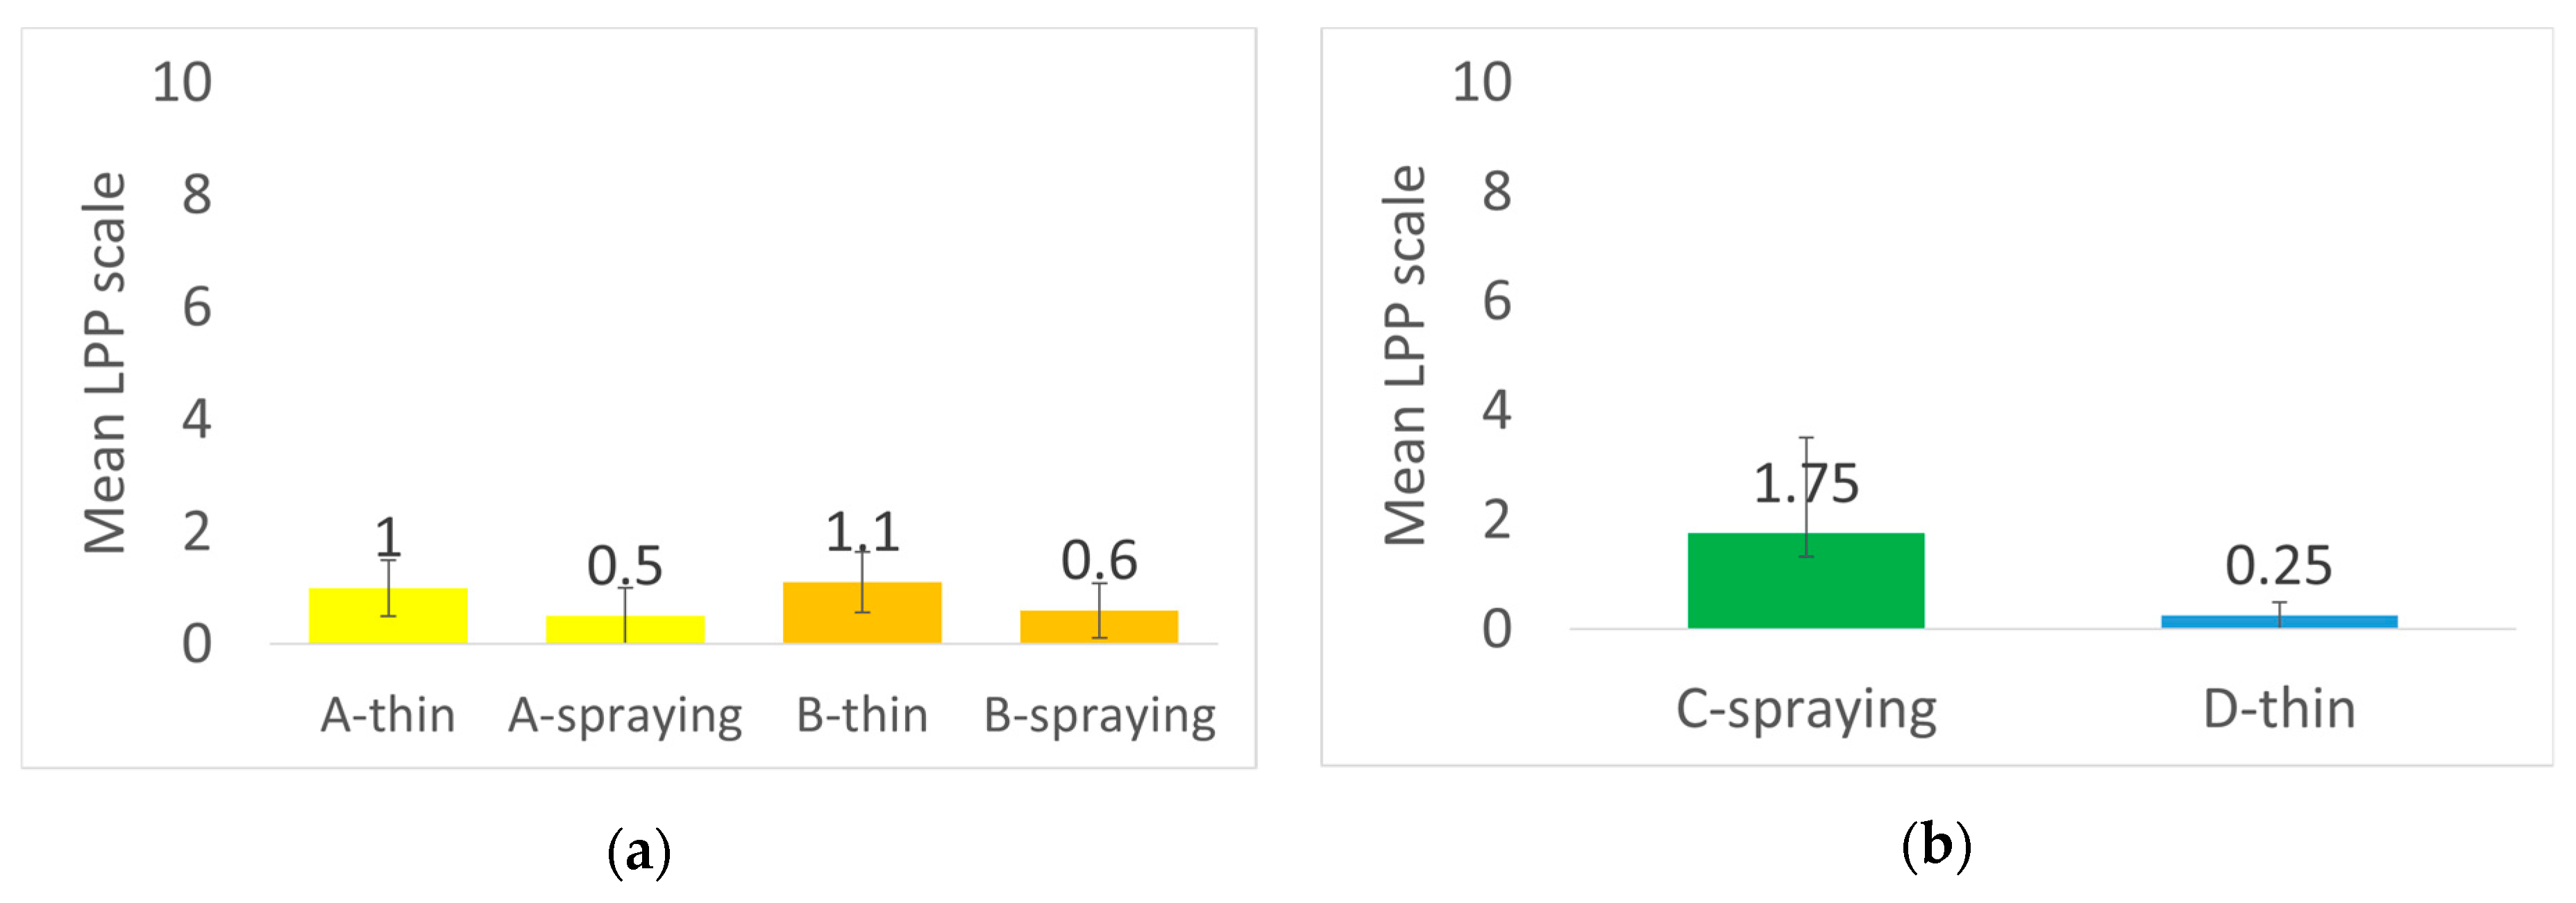Screen dimensions: 2576x903
Task: Click the (b) subfigure caption
Action: [x=1935, y=846]
